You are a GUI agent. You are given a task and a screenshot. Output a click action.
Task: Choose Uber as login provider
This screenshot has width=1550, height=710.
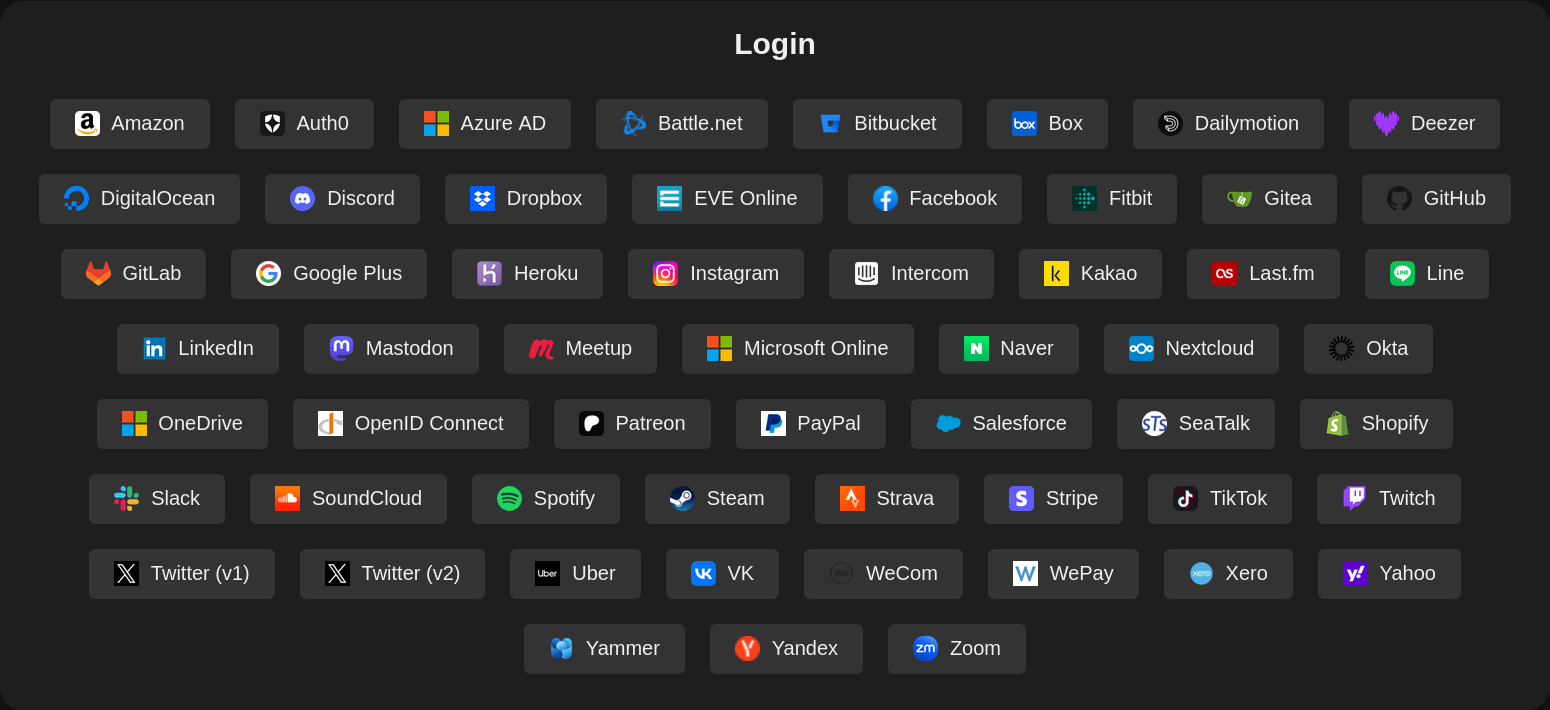pos(575,574)
